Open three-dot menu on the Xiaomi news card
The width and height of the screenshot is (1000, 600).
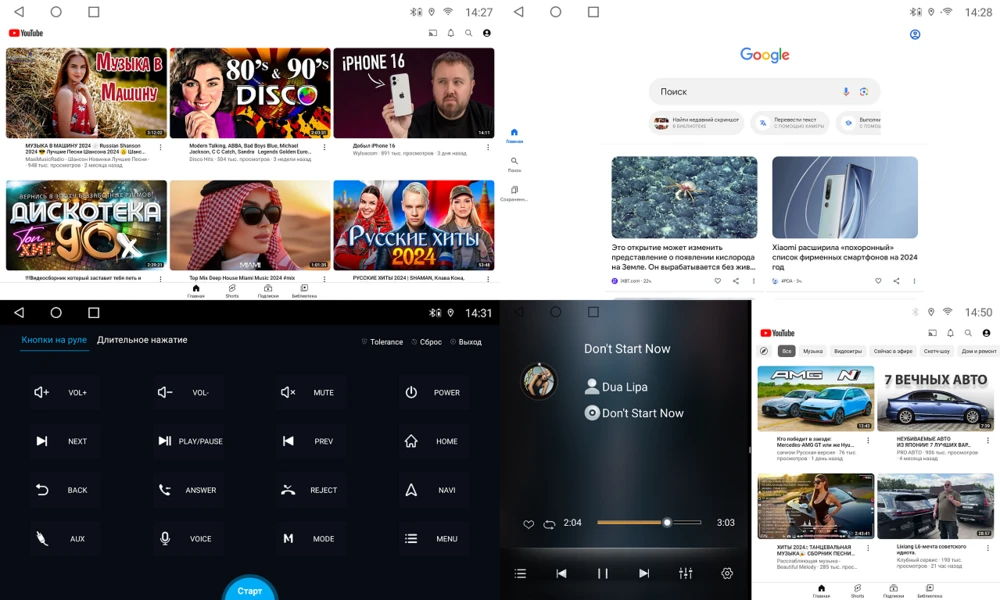tap(914, 281)
